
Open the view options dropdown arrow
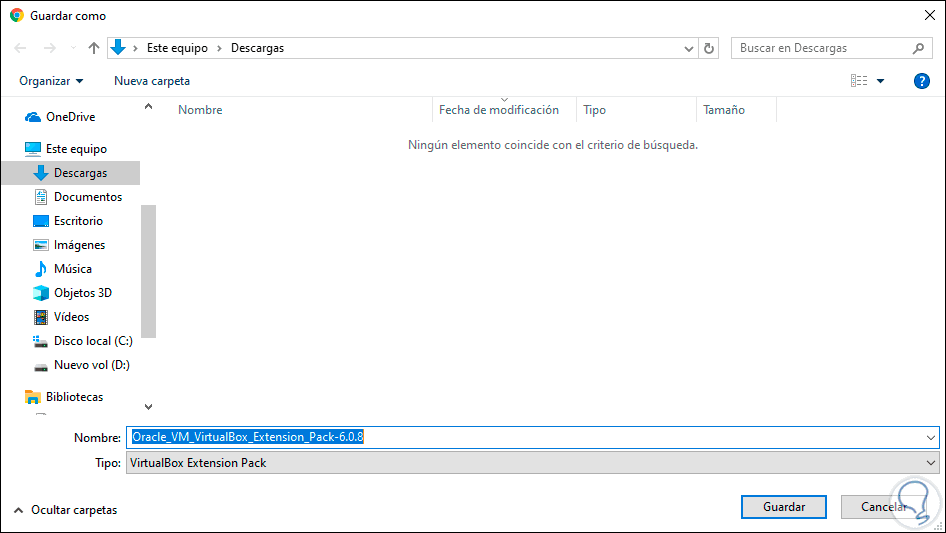[x=880, y=81]
